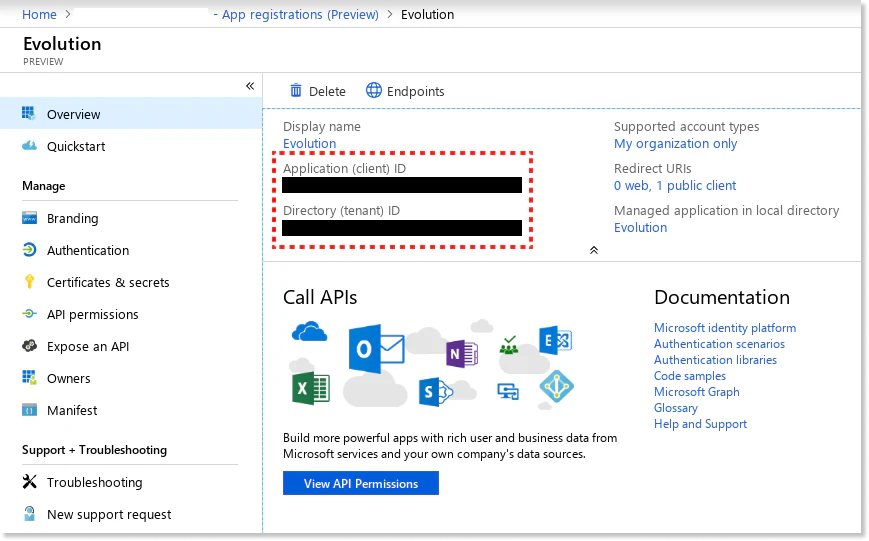
Task: Go to Home in the breadcrumb
Action: [39, 14]
